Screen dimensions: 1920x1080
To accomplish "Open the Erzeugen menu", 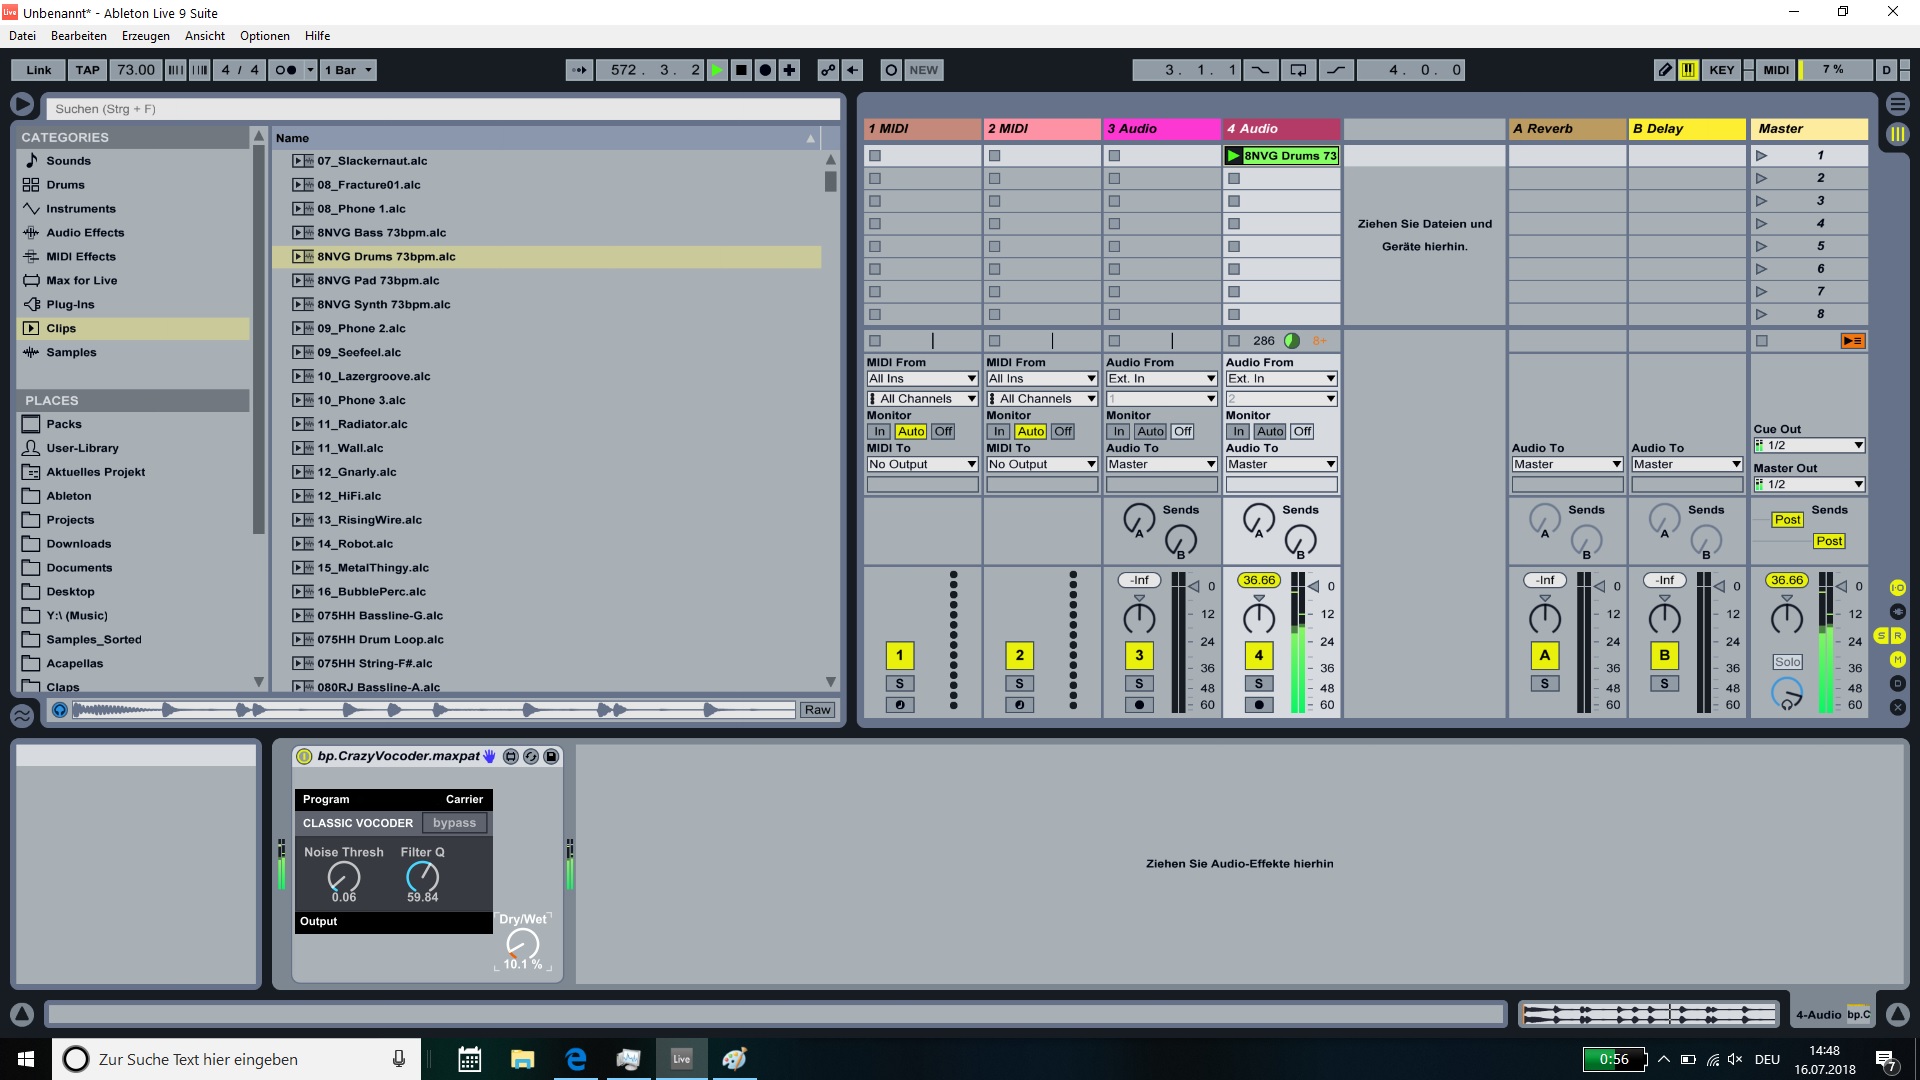I will 146,36.
